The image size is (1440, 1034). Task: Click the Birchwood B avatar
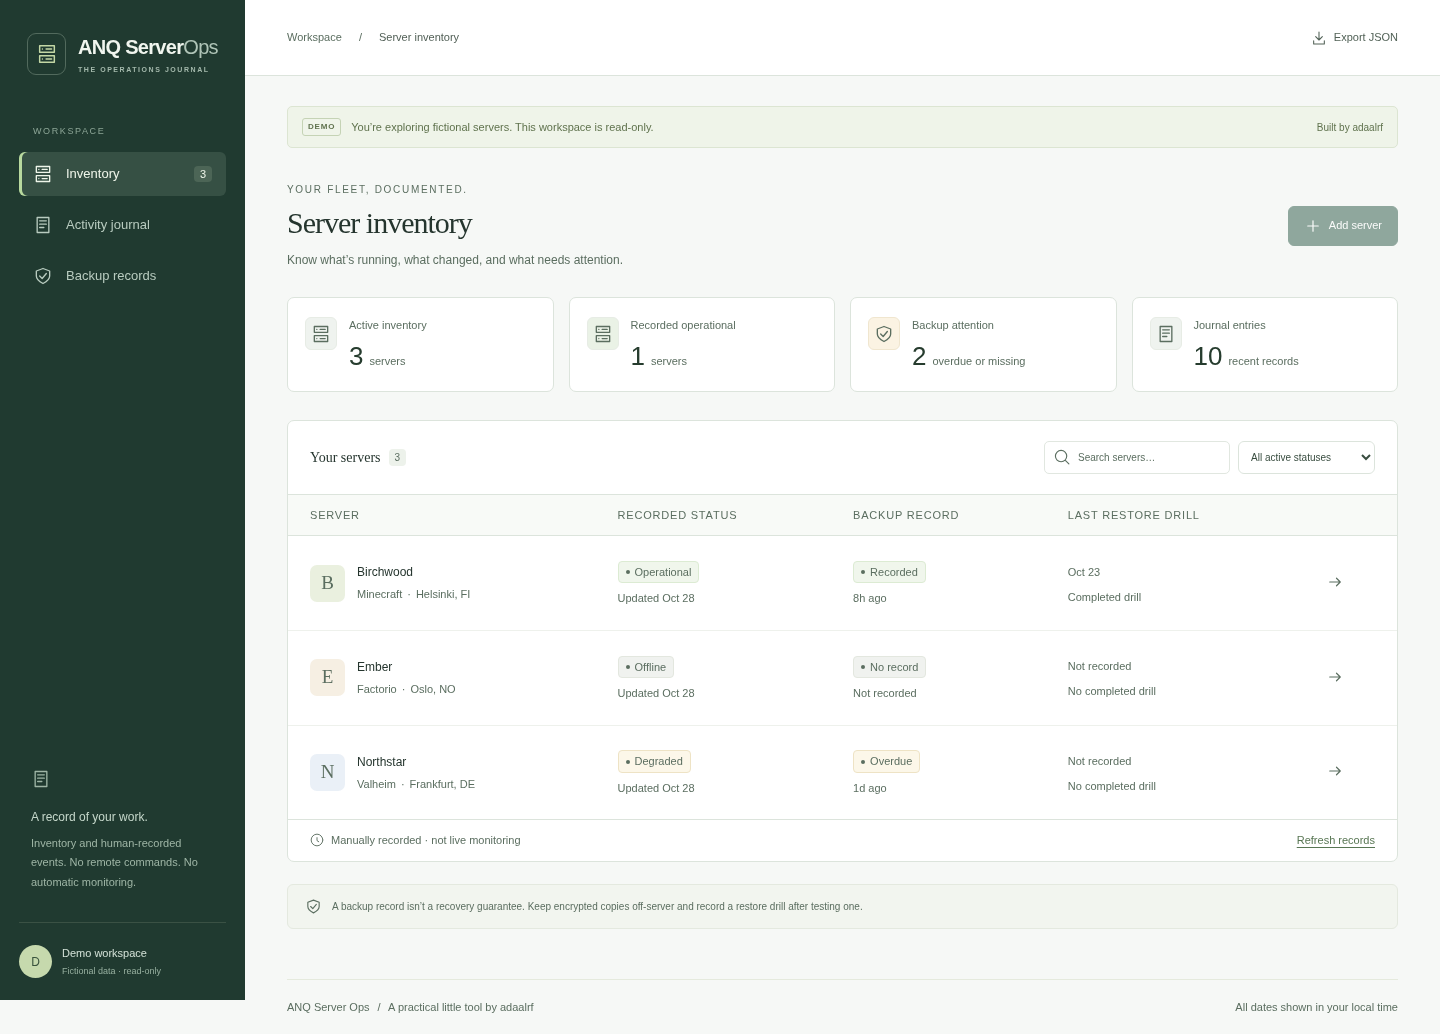coord(327,583)
